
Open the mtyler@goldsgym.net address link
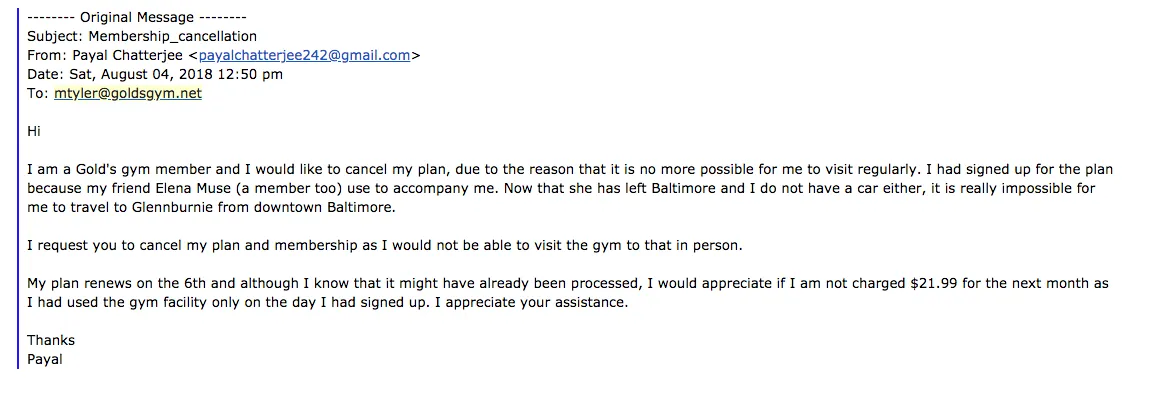[x=128, y=94]
